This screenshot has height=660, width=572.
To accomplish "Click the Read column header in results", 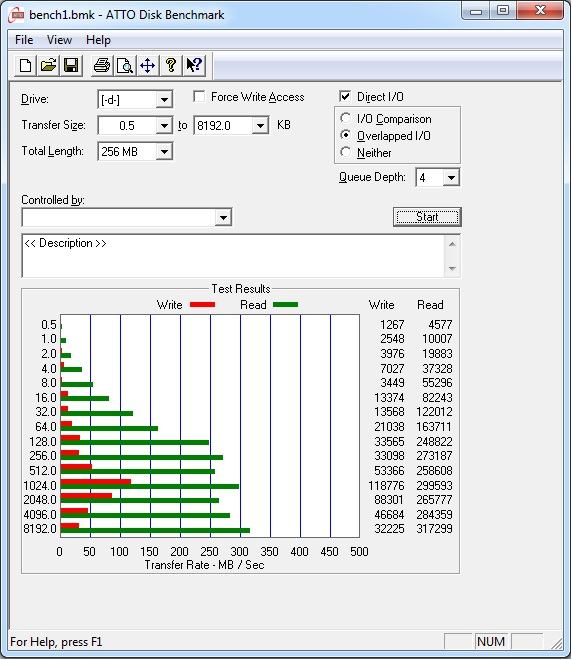I will [x=430, y=305].
